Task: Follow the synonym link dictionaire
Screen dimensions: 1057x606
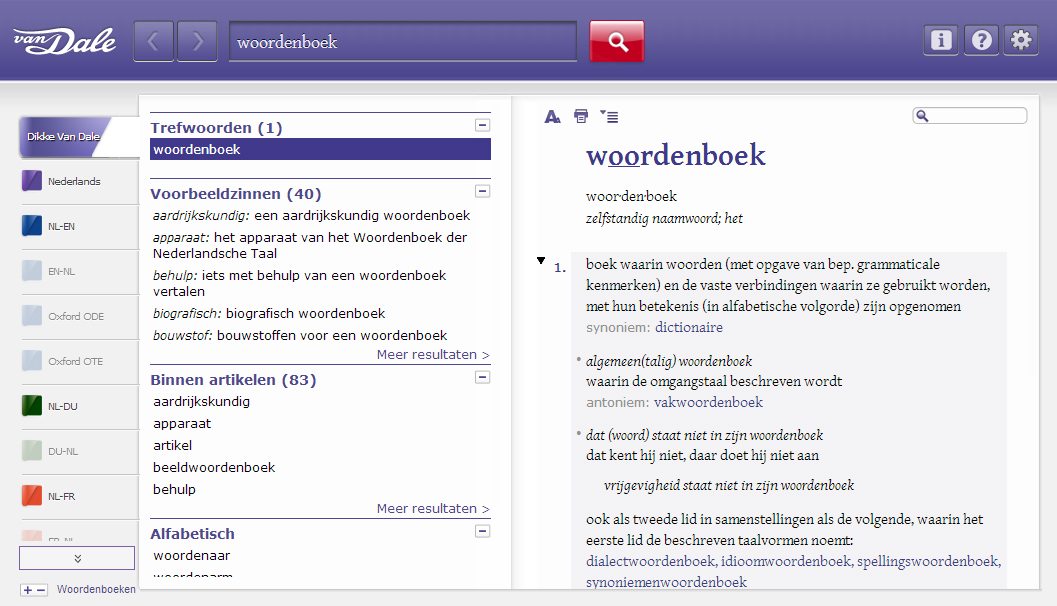Action: 689,328
